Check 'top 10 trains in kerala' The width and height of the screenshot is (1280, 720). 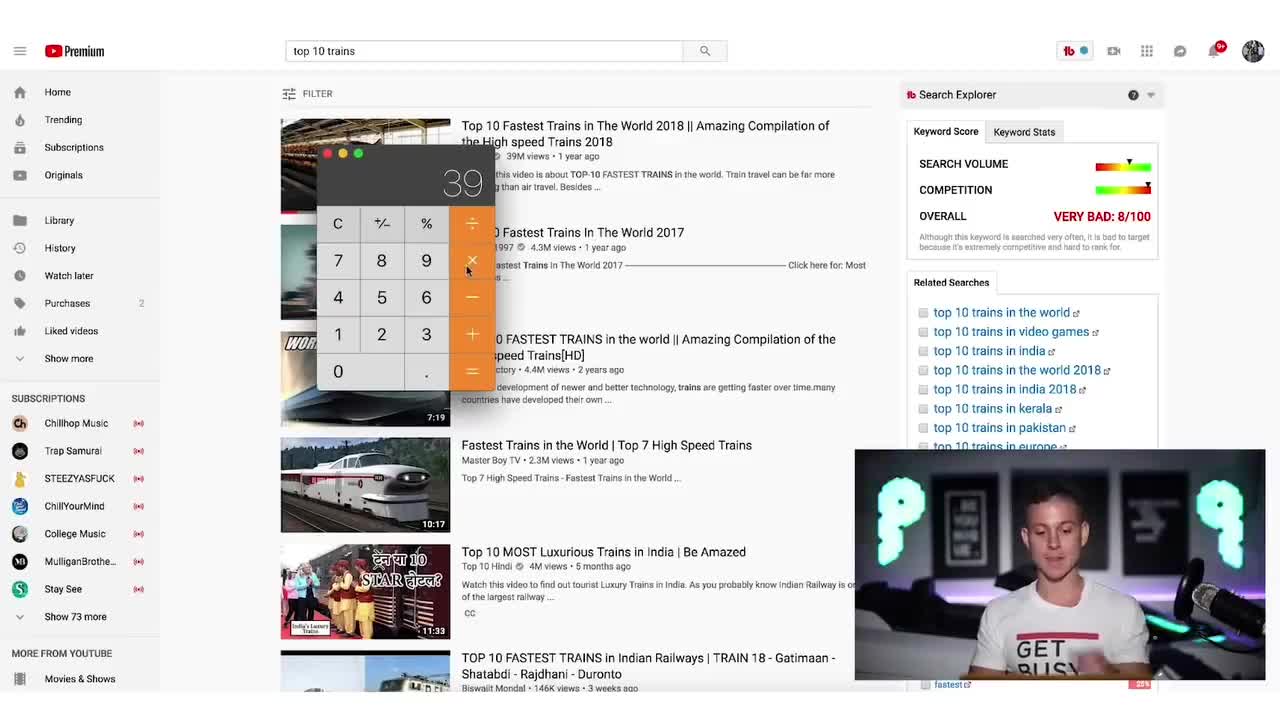point(923,409)
